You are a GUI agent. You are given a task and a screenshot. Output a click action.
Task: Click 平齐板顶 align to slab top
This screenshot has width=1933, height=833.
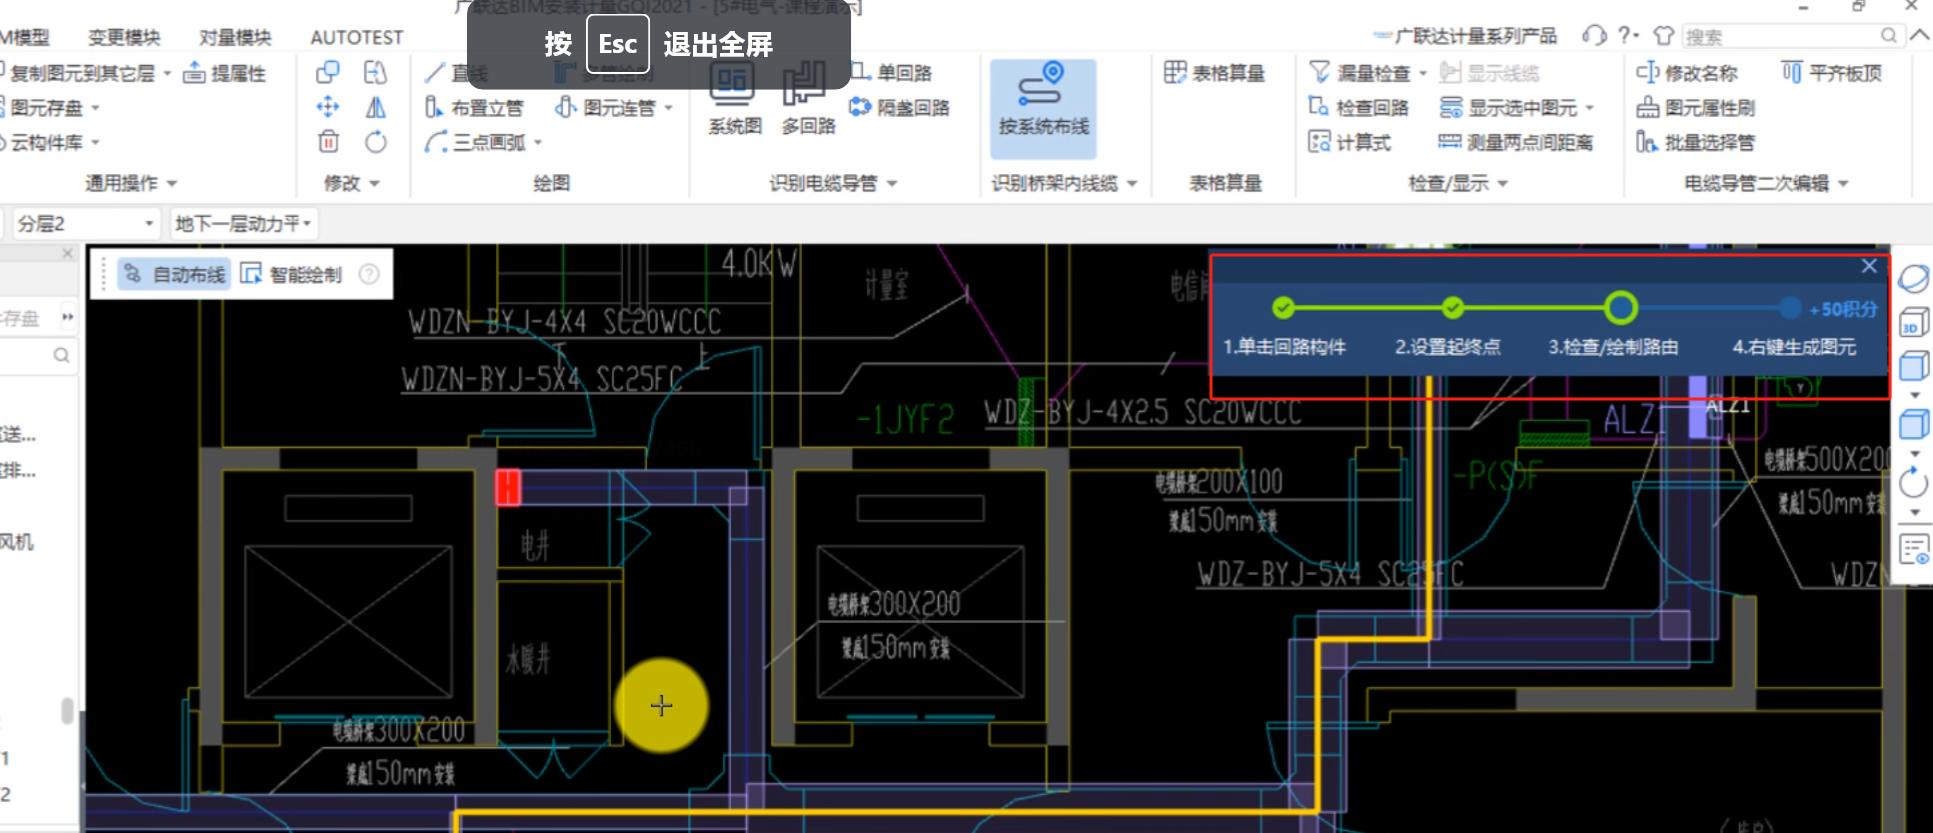click(x=1832, y=73)
